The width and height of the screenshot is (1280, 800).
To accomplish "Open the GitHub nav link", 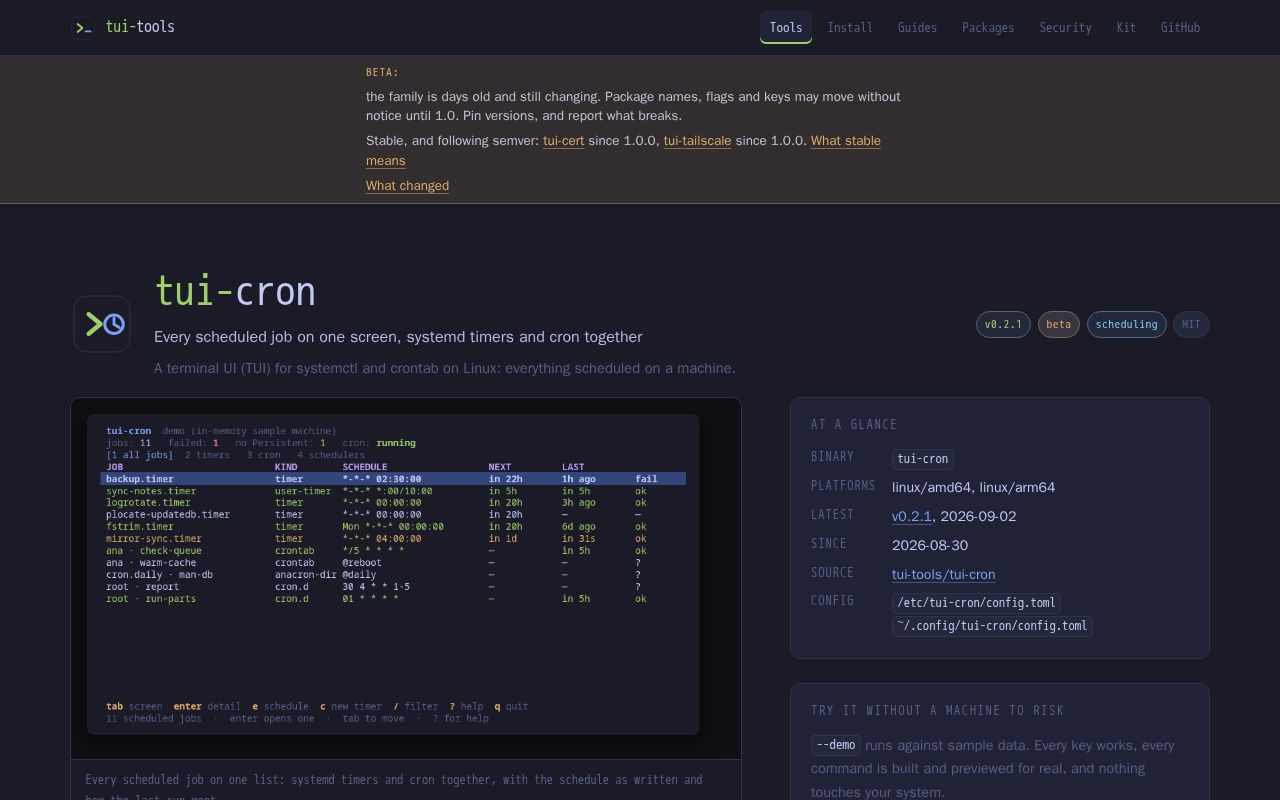I will pyautogui.click(x=1180, y=27).
